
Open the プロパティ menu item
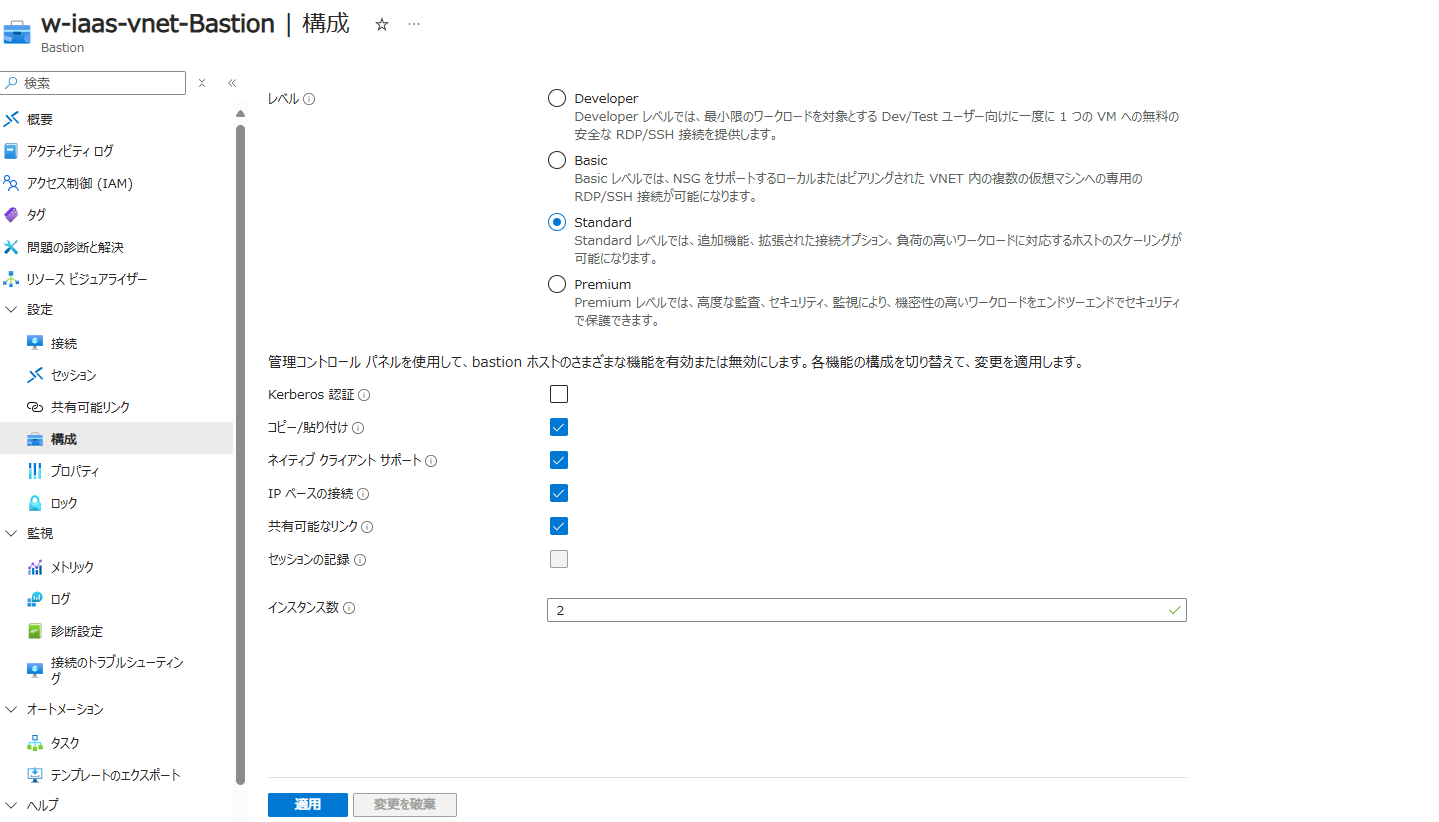(116, 471)
